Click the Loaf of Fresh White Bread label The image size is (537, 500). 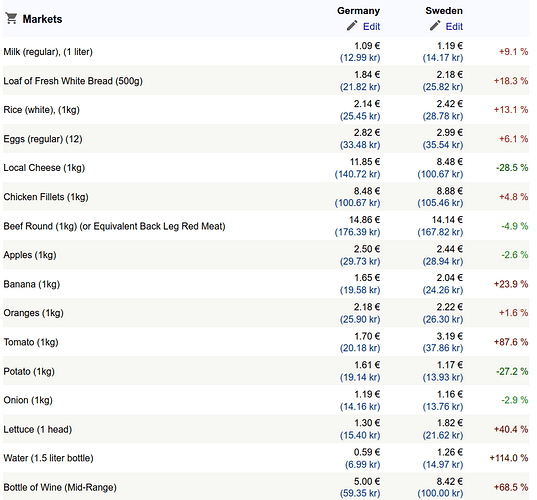click(x=73, y=81)
